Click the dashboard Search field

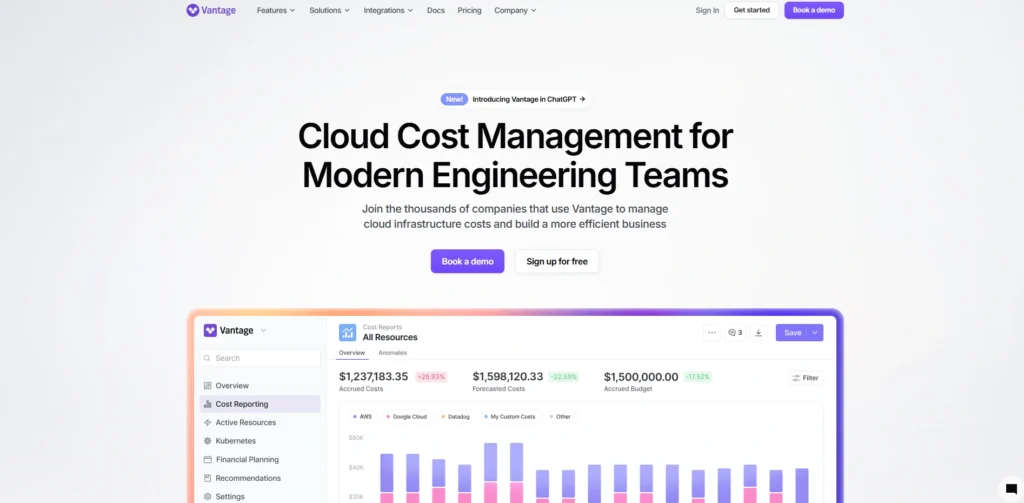[260, 358]
